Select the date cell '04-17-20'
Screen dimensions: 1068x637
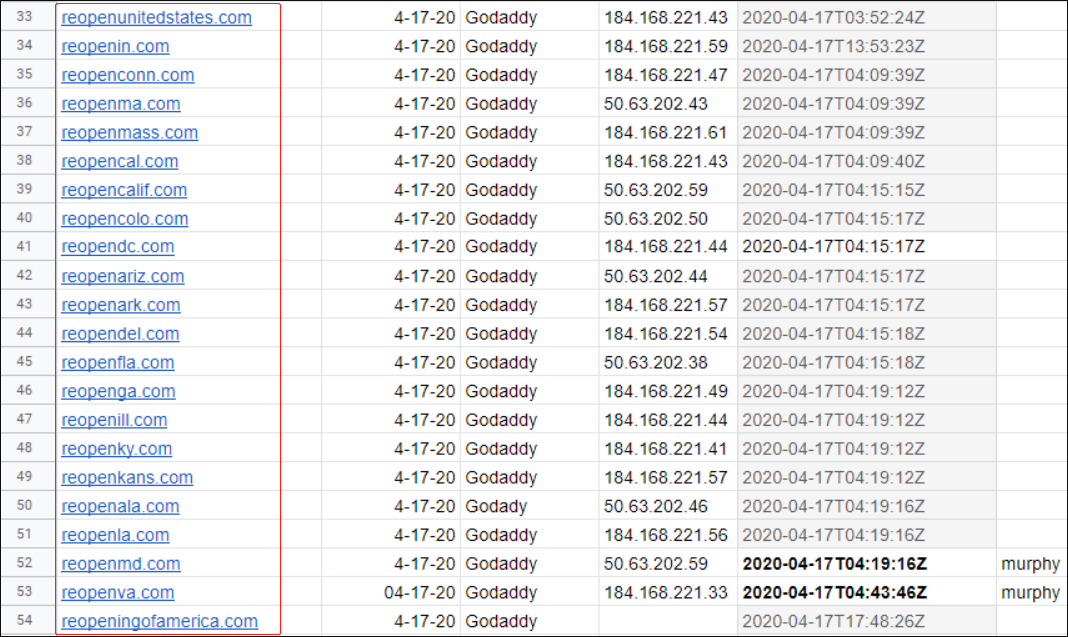(x=391, y=593)
